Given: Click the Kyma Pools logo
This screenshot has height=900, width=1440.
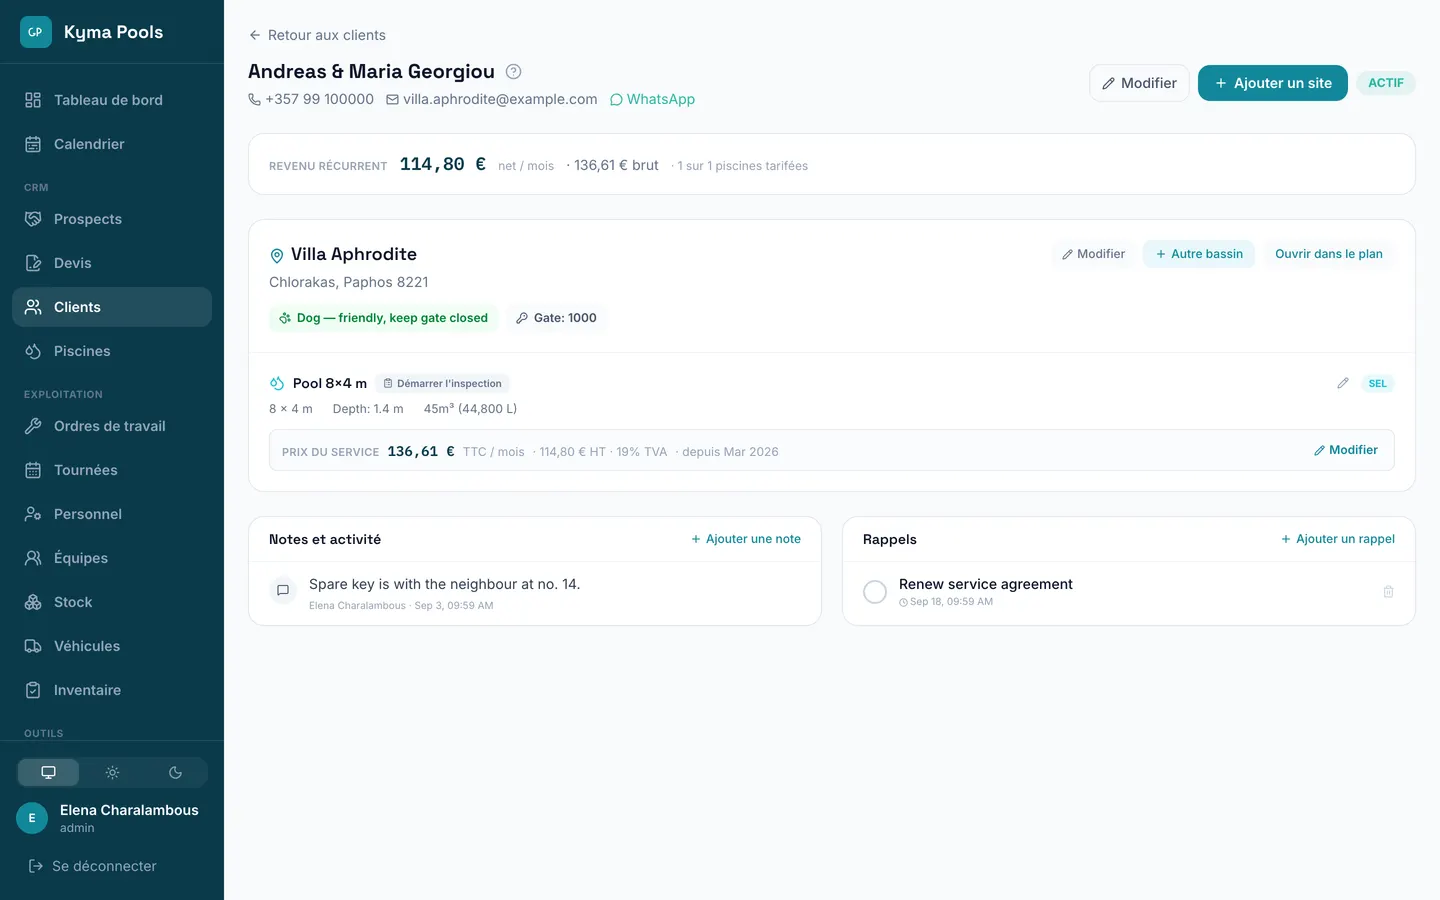Looking at the screenshot, I should pos(36,32).
